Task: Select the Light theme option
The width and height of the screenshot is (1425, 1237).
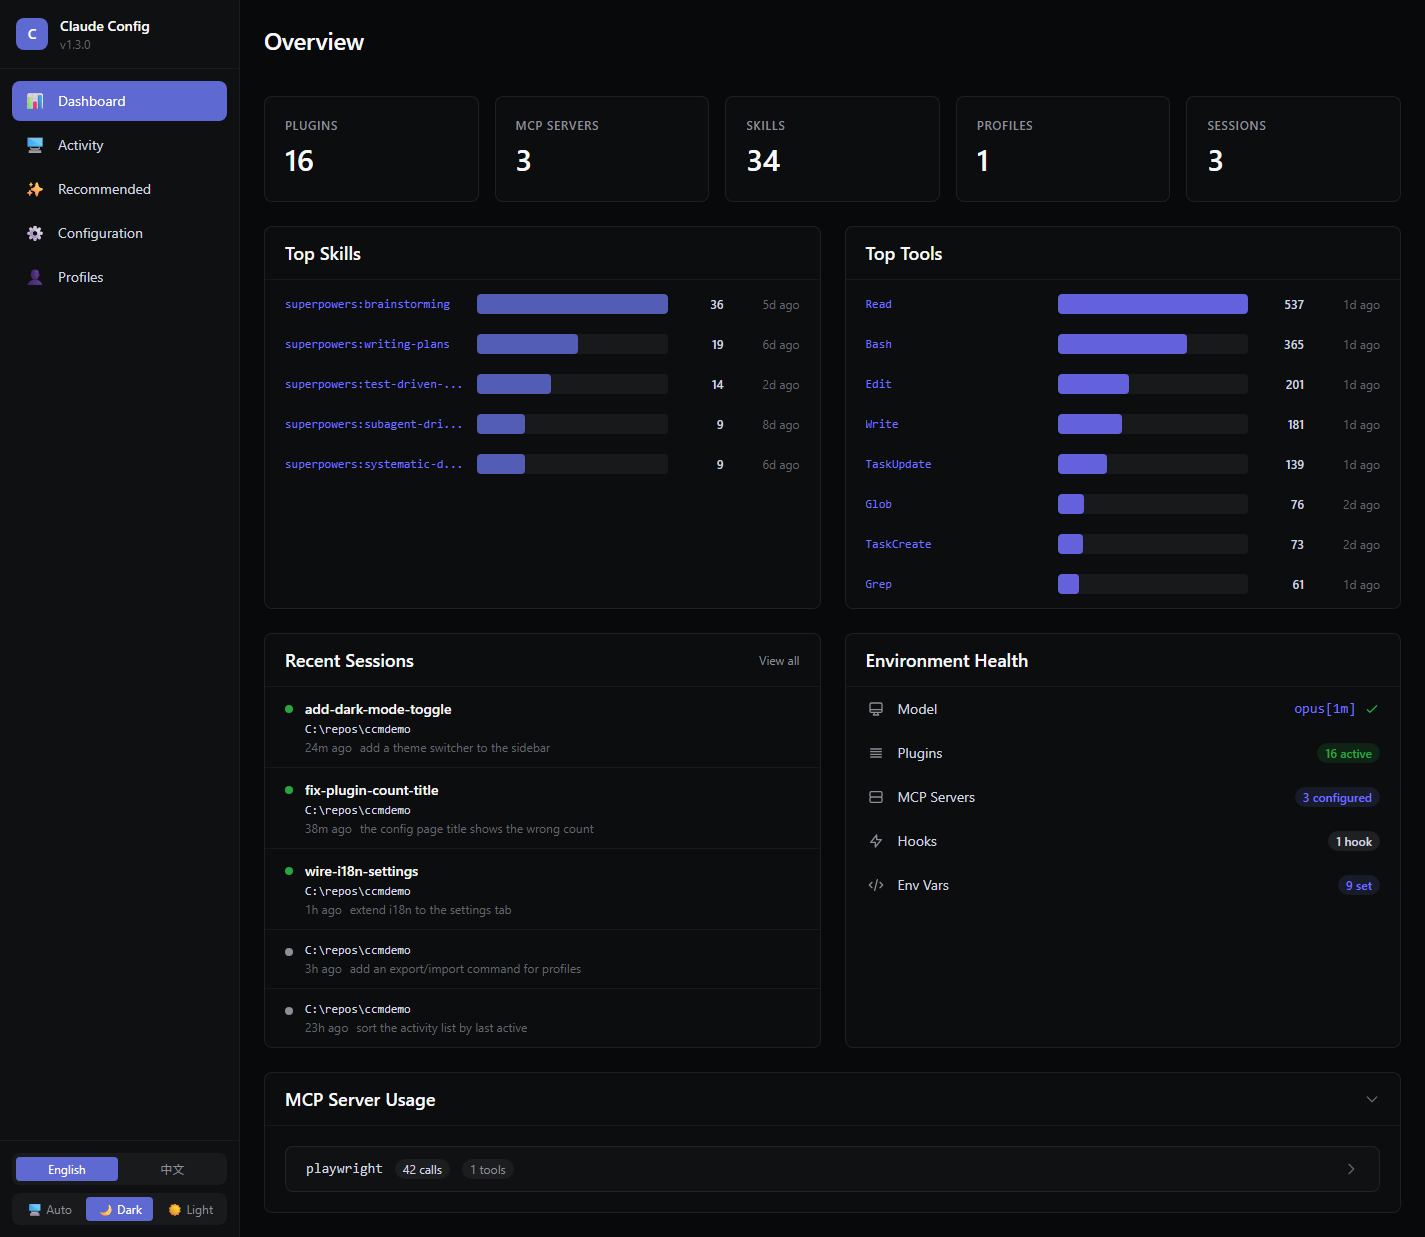Action: (x=190, y=1209)
